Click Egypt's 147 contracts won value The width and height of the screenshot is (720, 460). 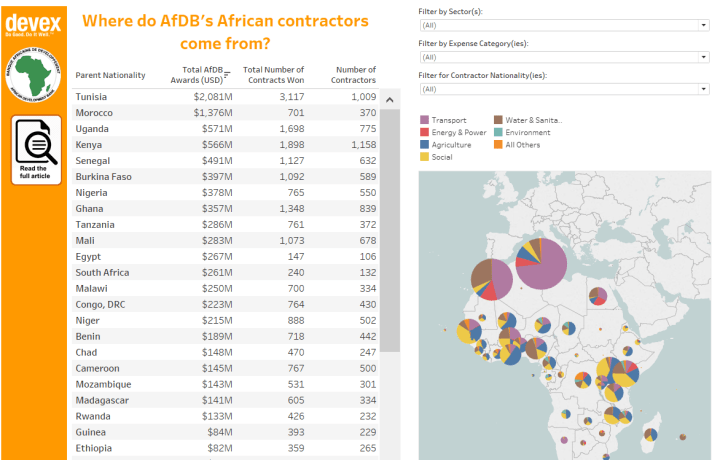click(296, 257)
